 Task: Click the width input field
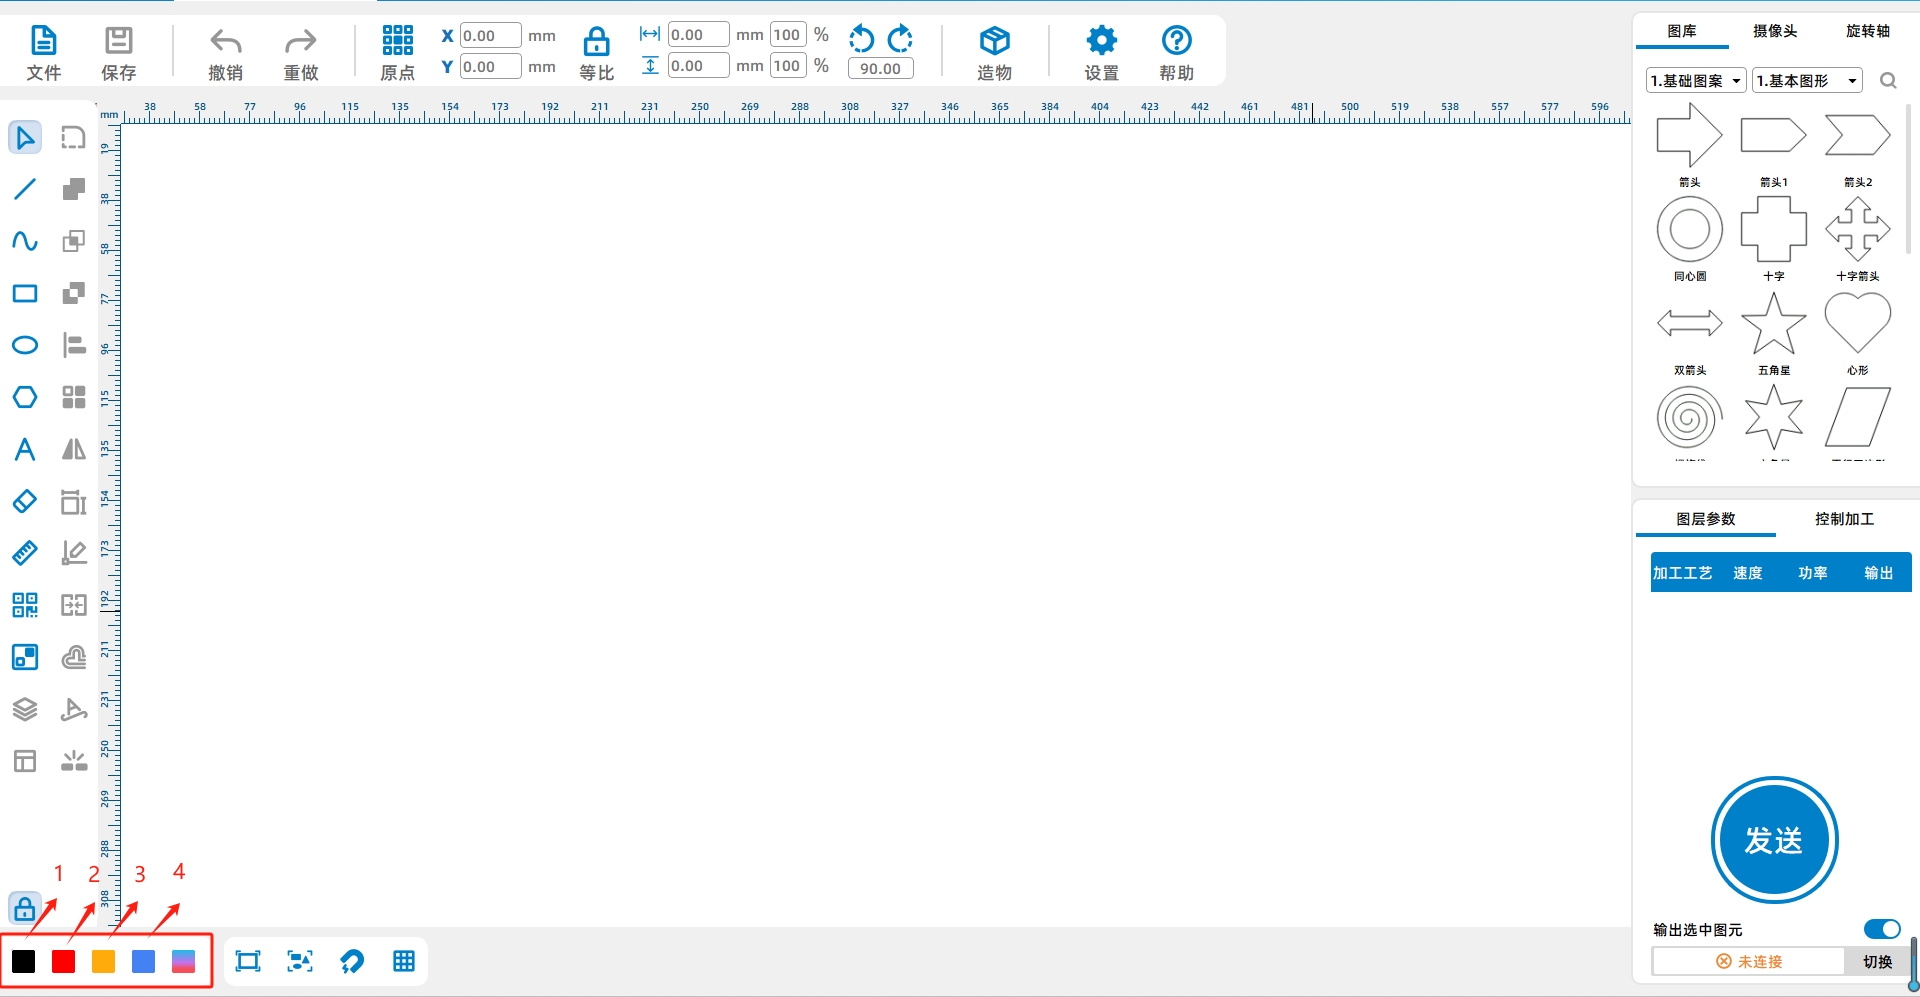pos(698,35)
